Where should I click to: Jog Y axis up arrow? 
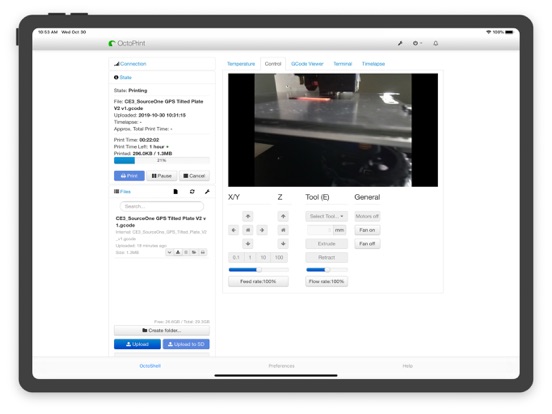click(x=248, y=216)
